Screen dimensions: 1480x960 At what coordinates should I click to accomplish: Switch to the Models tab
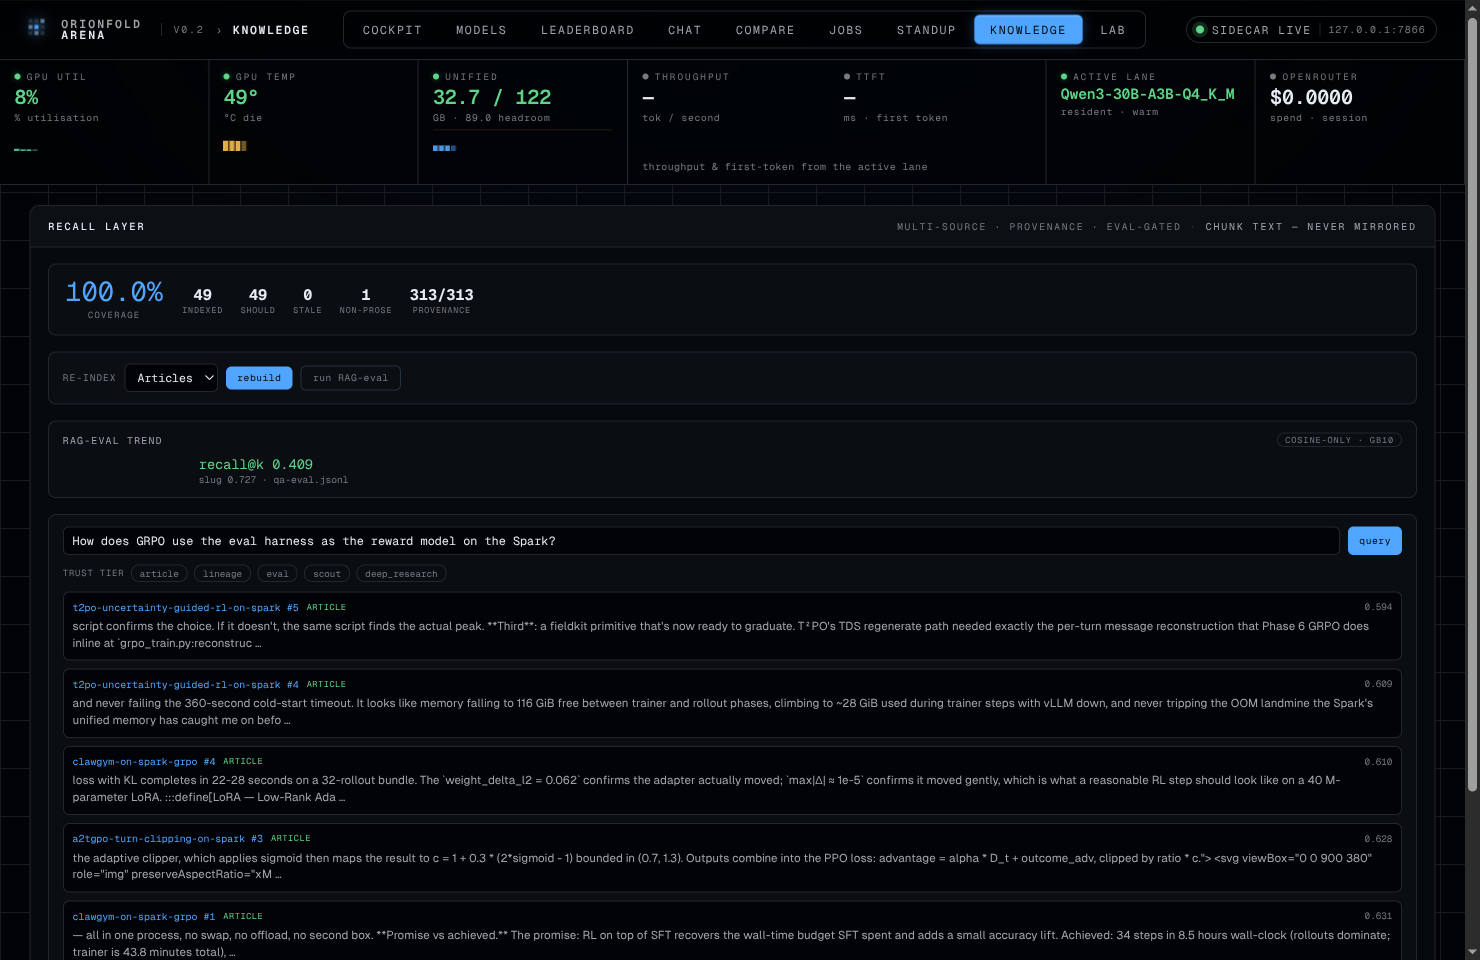point(481,30)
